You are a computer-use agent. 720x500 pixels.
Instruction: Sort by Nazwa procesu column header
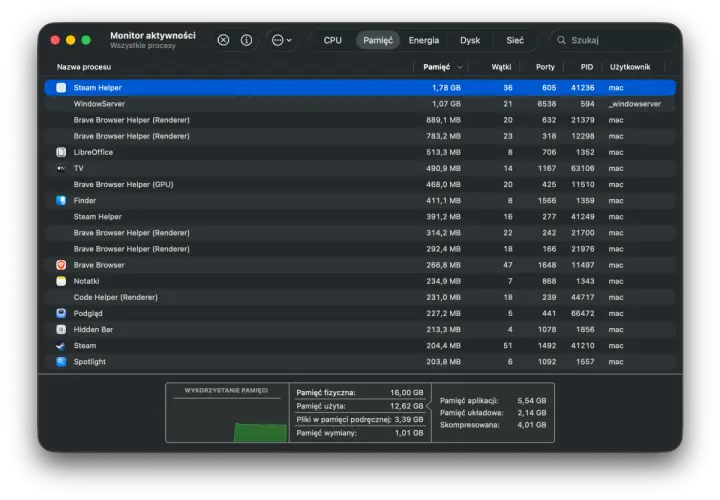[x=84, y=67]
